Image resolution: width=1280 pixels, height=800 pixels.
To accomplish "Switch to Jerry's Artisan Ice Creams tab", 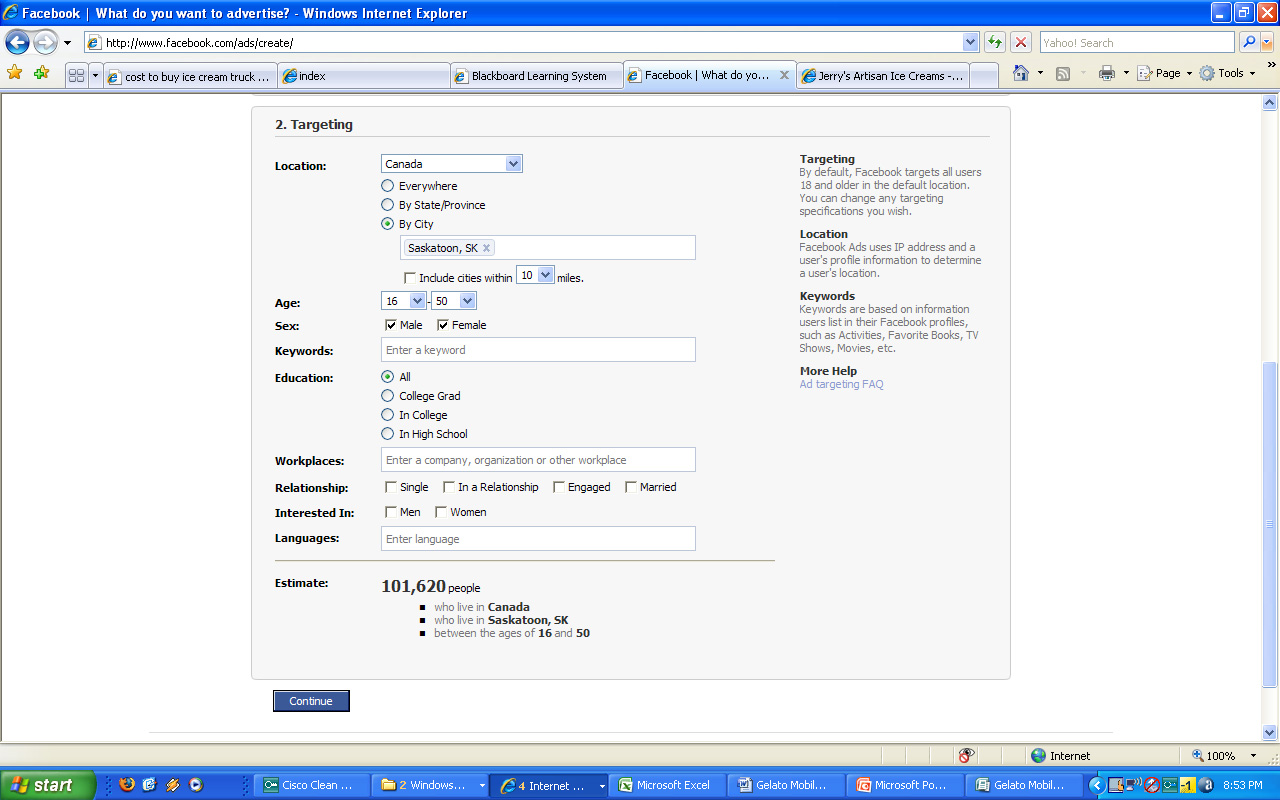I will pyautogui.click(x=882, y=76).
